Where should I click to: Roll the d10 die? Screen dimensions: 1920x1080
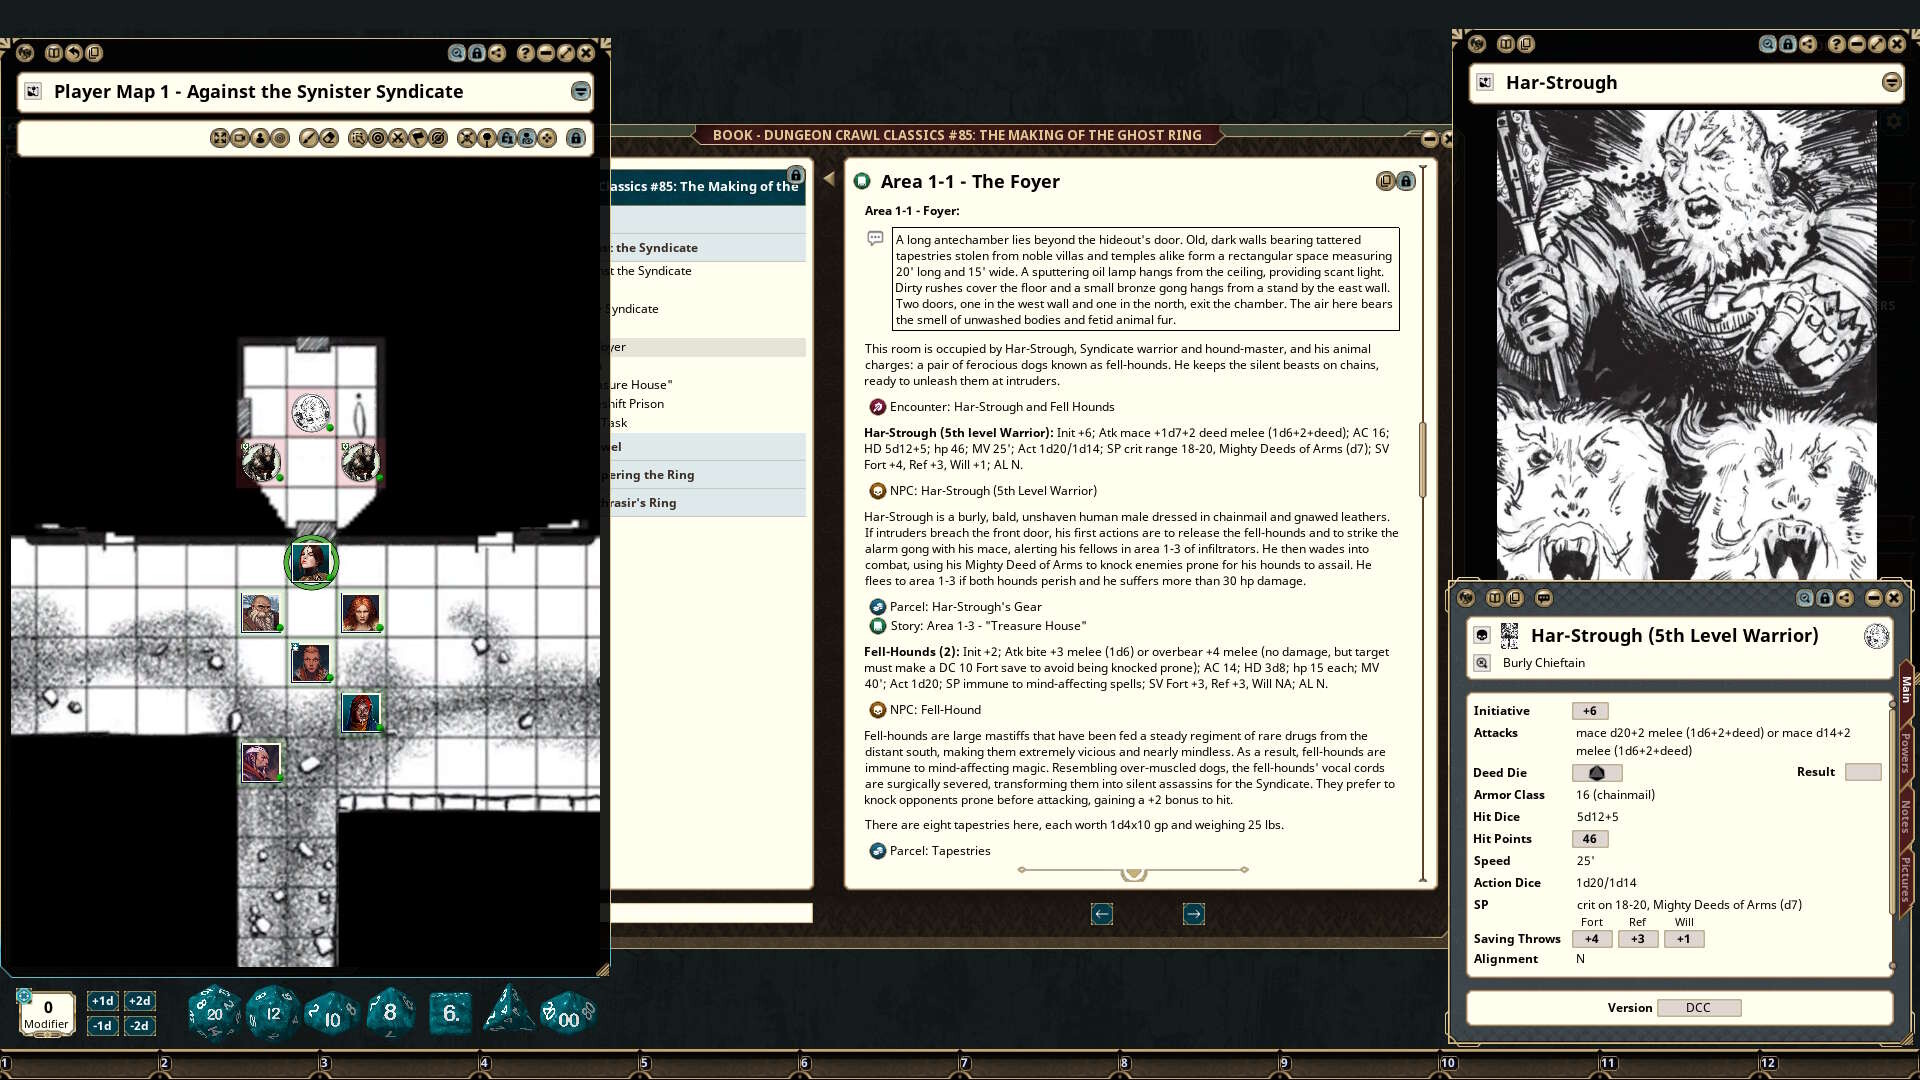point(331,1015)
